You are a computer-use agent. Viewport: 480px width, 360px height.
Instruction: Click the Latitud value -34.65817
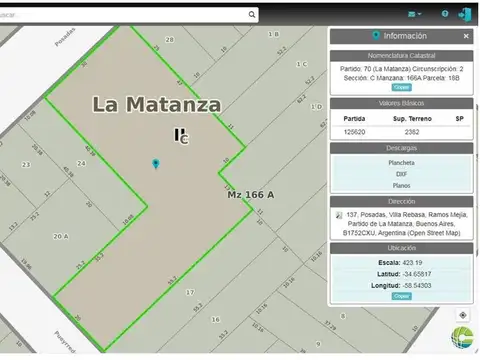417,274
